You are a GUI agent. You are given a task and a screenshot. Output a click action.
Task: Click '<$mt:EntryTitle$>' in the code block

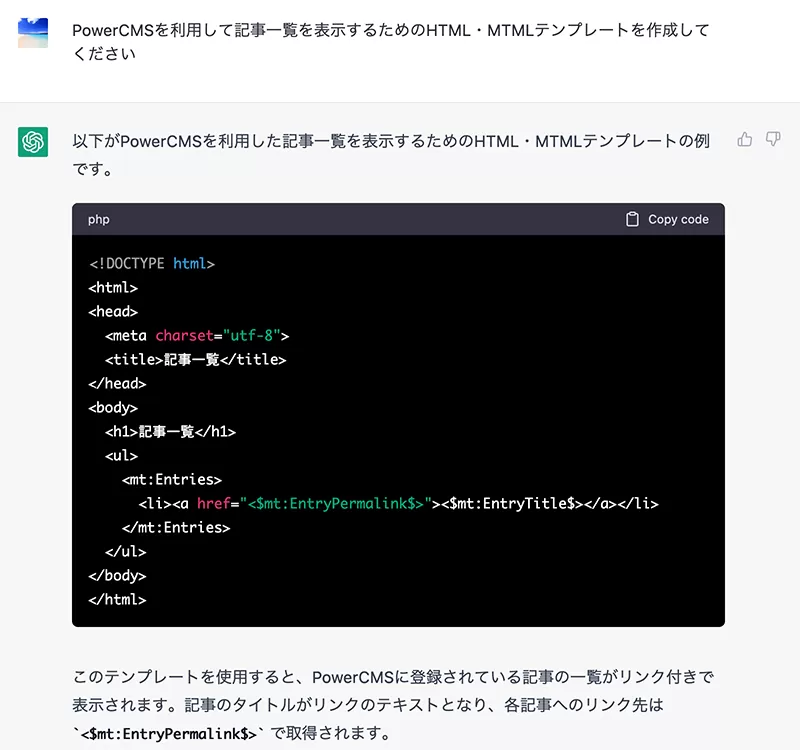tap(512, 504)
